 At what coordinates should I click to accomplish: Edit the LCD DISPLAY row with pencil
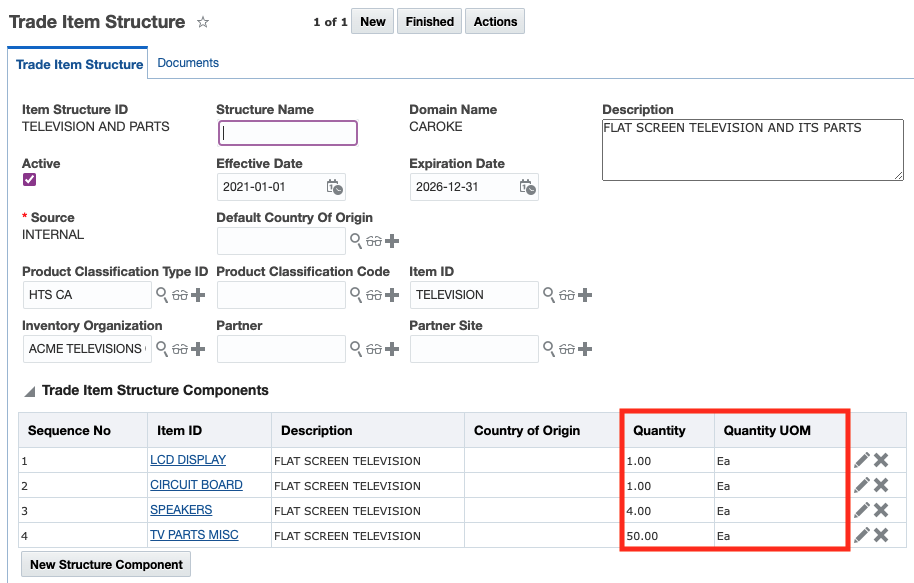pos(861,460)
